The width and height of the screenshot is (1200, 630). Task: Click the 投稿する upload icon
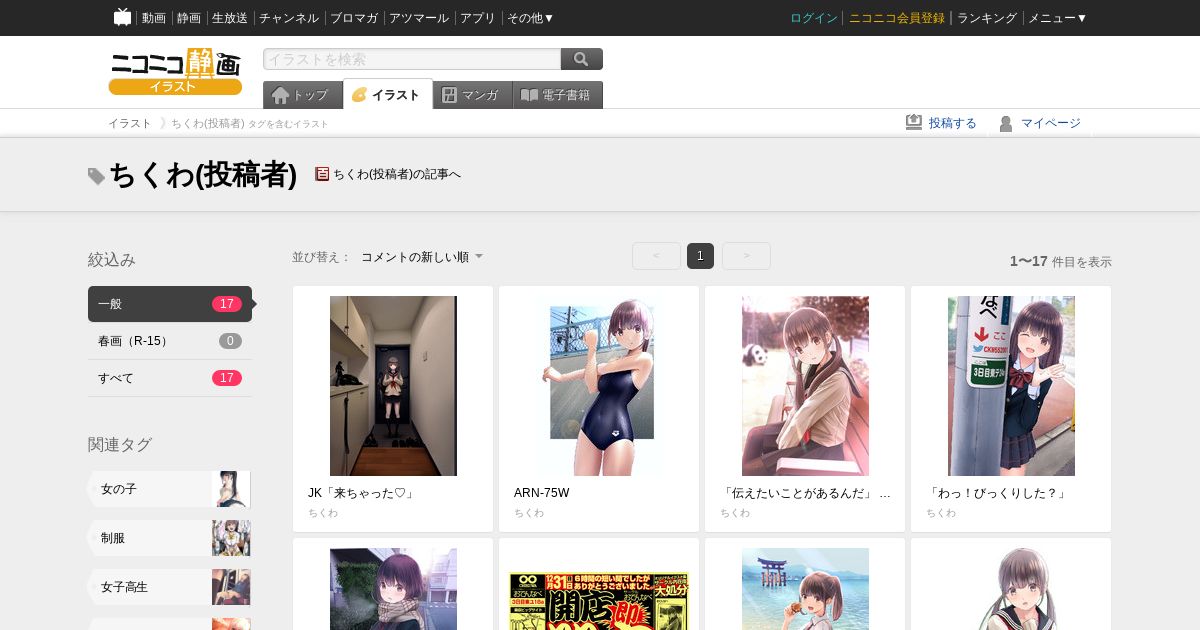click(914, 122)
